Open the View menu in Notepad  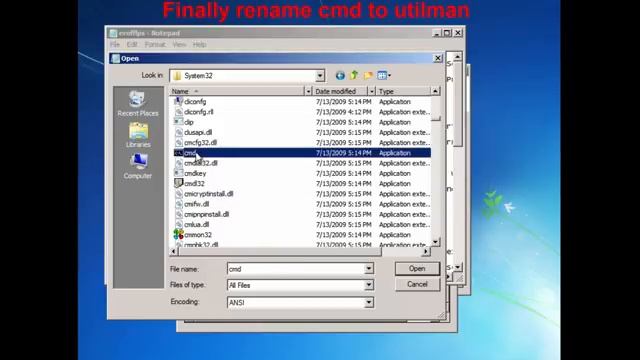coord(179,44)
